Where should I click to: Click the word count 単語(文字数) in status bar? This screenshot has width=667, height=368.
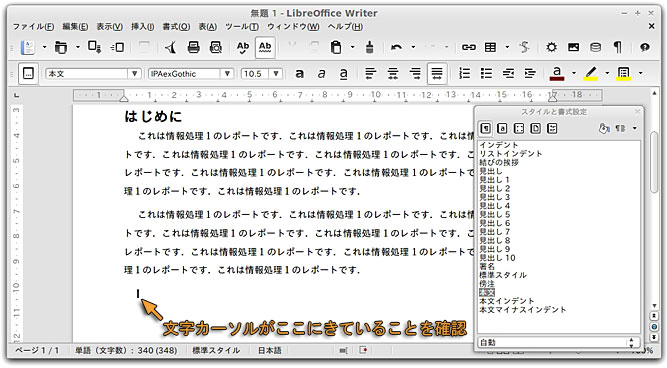point(126,351)
